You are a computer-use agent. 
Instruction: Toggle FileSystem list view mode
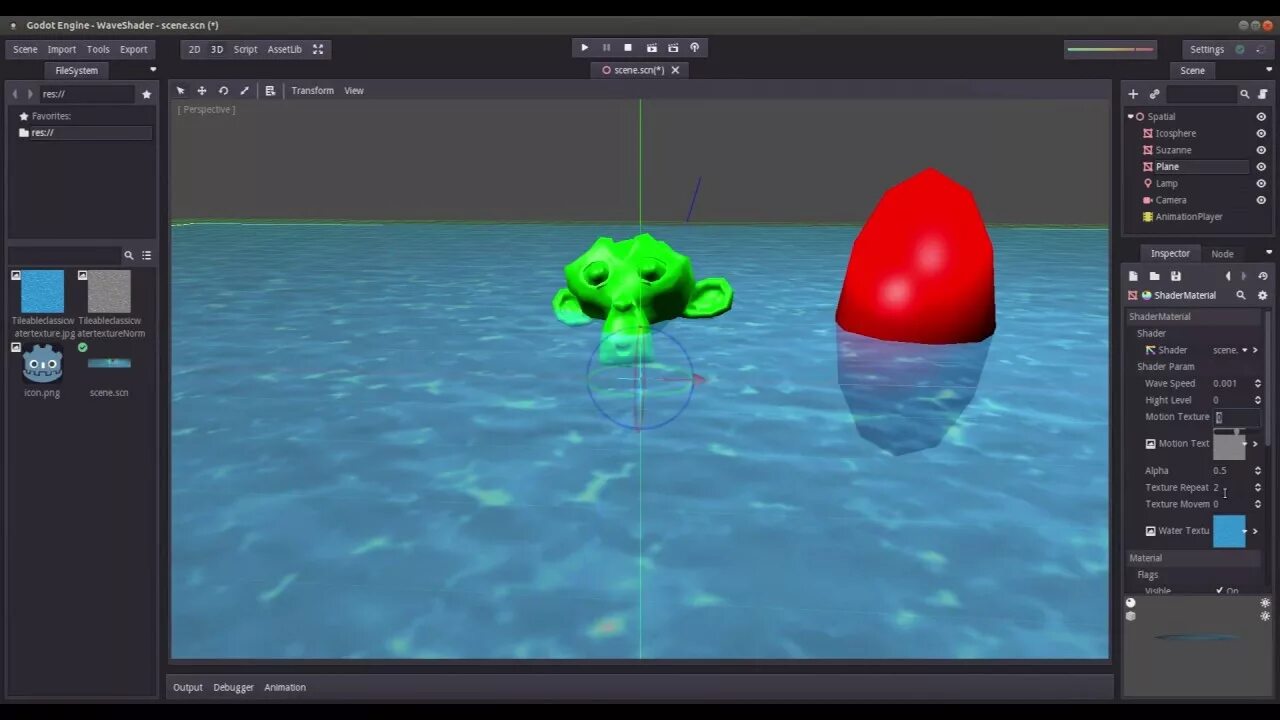pos(146,255)
